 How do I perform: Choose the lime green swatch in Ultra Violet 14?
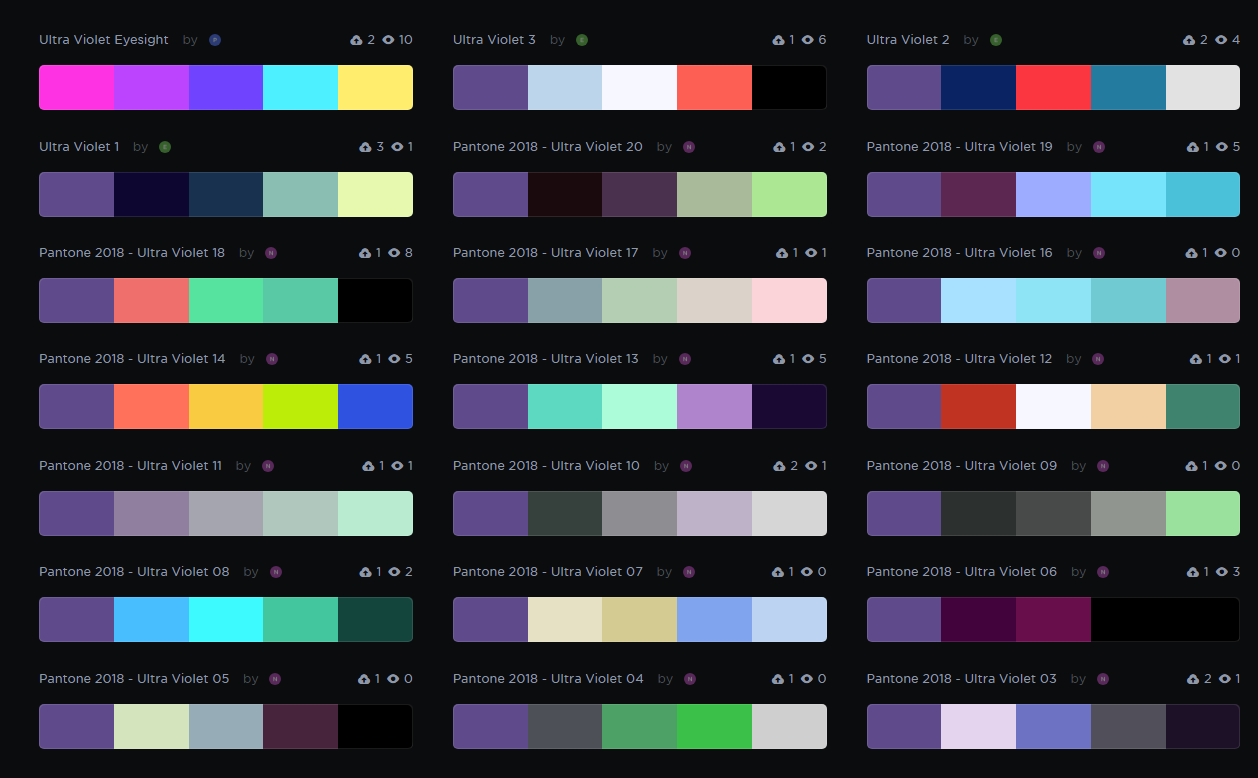(x=300, y=407)
